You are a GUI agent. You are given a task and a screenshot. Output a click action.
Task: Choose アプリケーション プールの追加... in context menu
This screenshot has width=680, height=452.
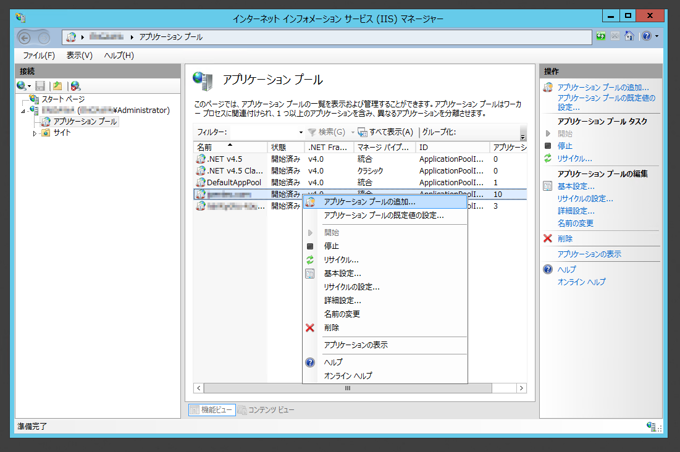click(x=385, y=202)
